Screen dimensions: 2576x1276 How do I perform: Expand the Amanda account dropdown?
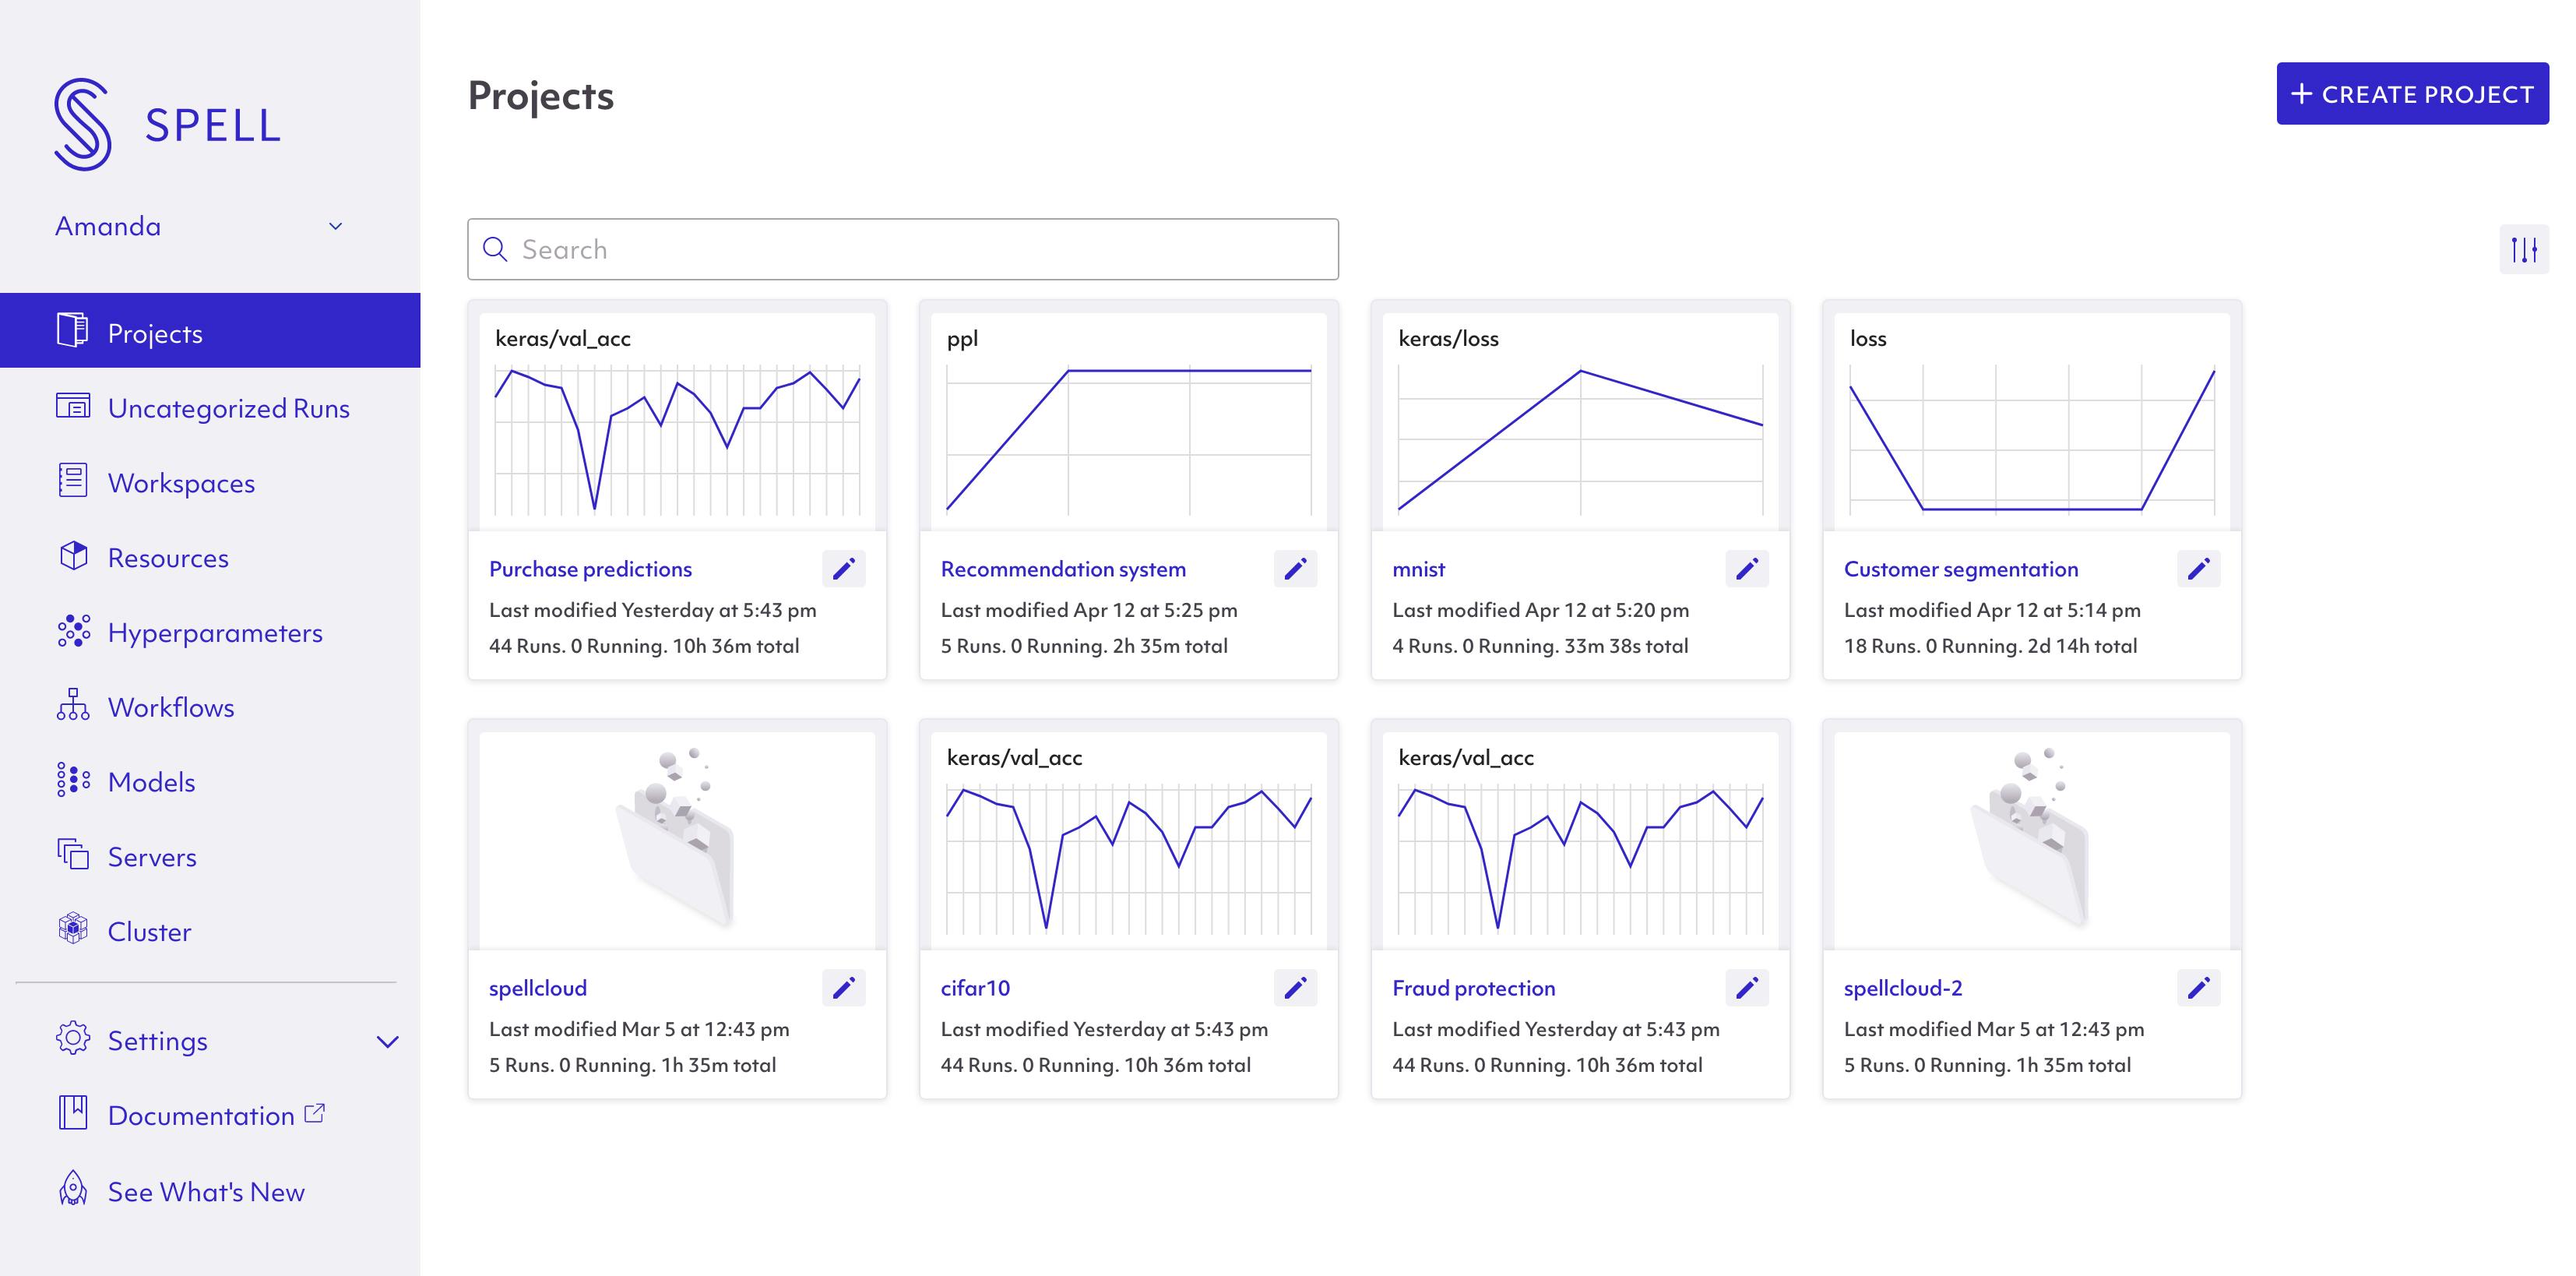click(x=336, y=226)
